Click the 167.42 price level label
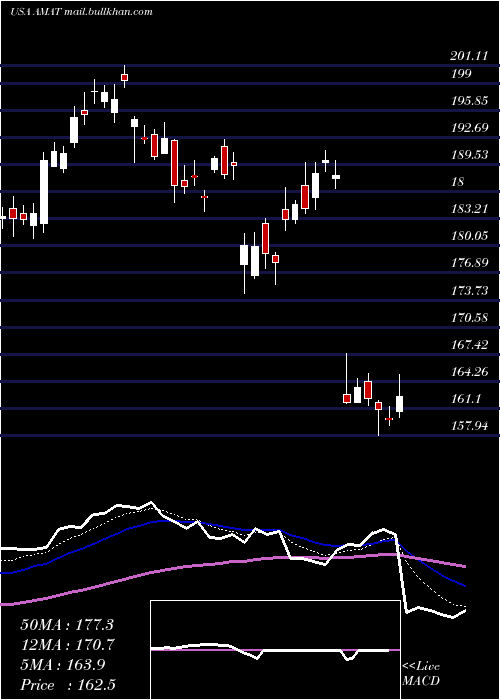 coord(469,345)
